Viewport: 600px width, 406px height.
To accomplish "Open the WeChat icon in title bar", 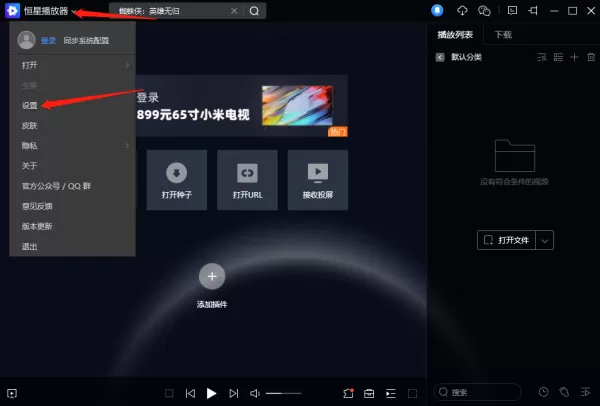I will (484, 10).
